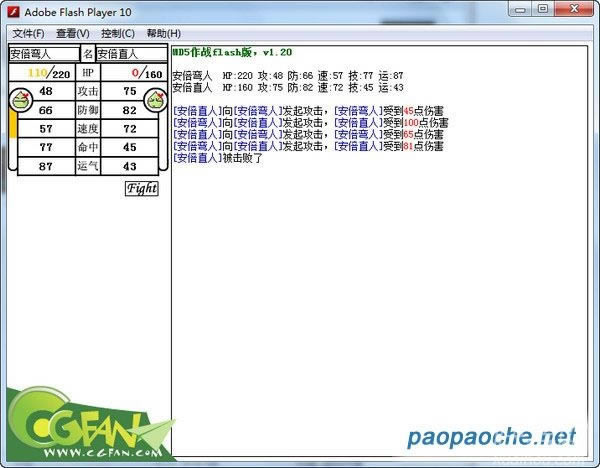The height and width of the screenshot is (468, 600).
Task: Maximize the Flash Player window
Action: pos(543,9)
